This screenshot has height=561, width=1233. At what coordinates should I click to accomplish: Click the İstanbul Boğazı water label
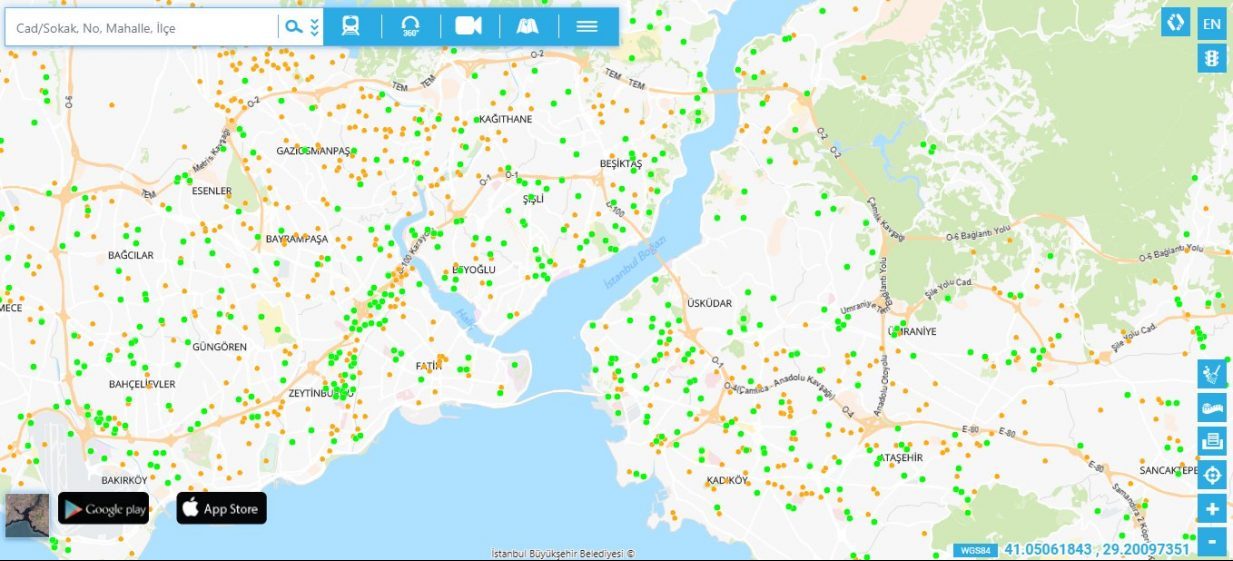coord(634,265)
